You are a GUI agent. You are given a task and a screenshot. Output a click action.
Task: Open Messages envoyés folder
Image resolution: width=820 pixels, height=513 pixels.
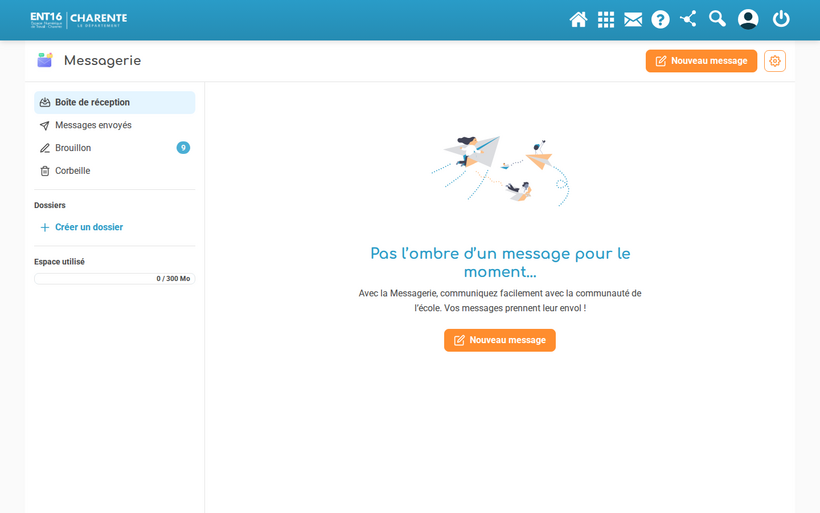click(x=115, y=126)
